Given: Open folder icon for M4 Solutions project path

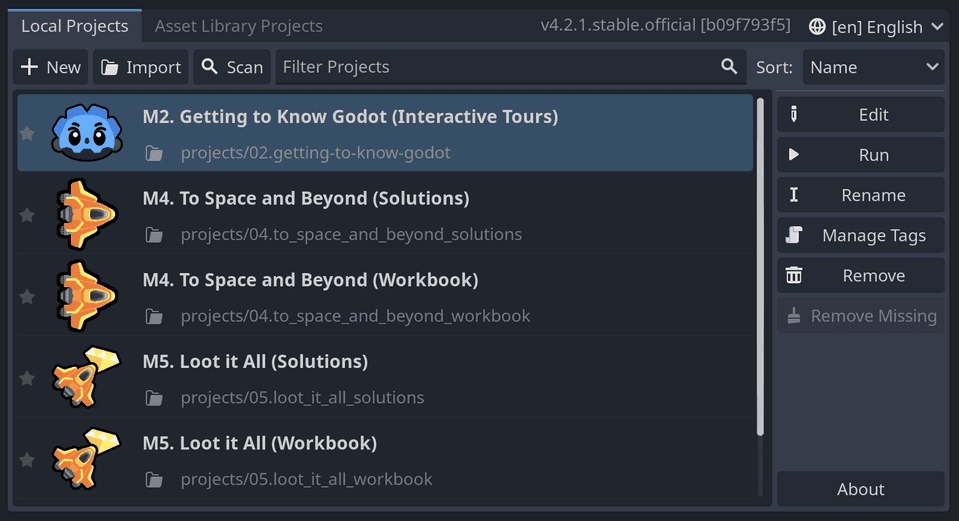Looking at the screenshot, I should tap(154, 235).
